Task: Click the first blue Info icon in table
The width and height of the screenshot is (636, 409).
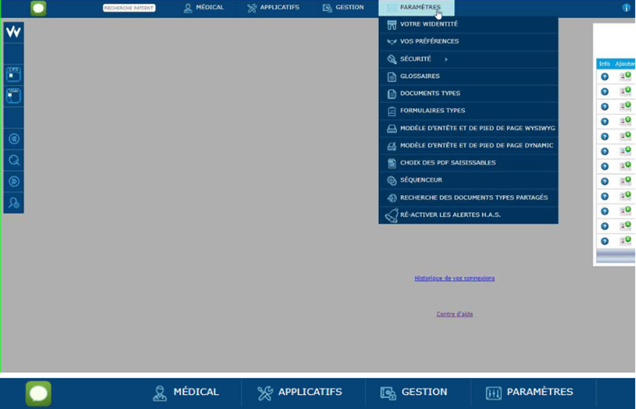Action: [605, 77]
